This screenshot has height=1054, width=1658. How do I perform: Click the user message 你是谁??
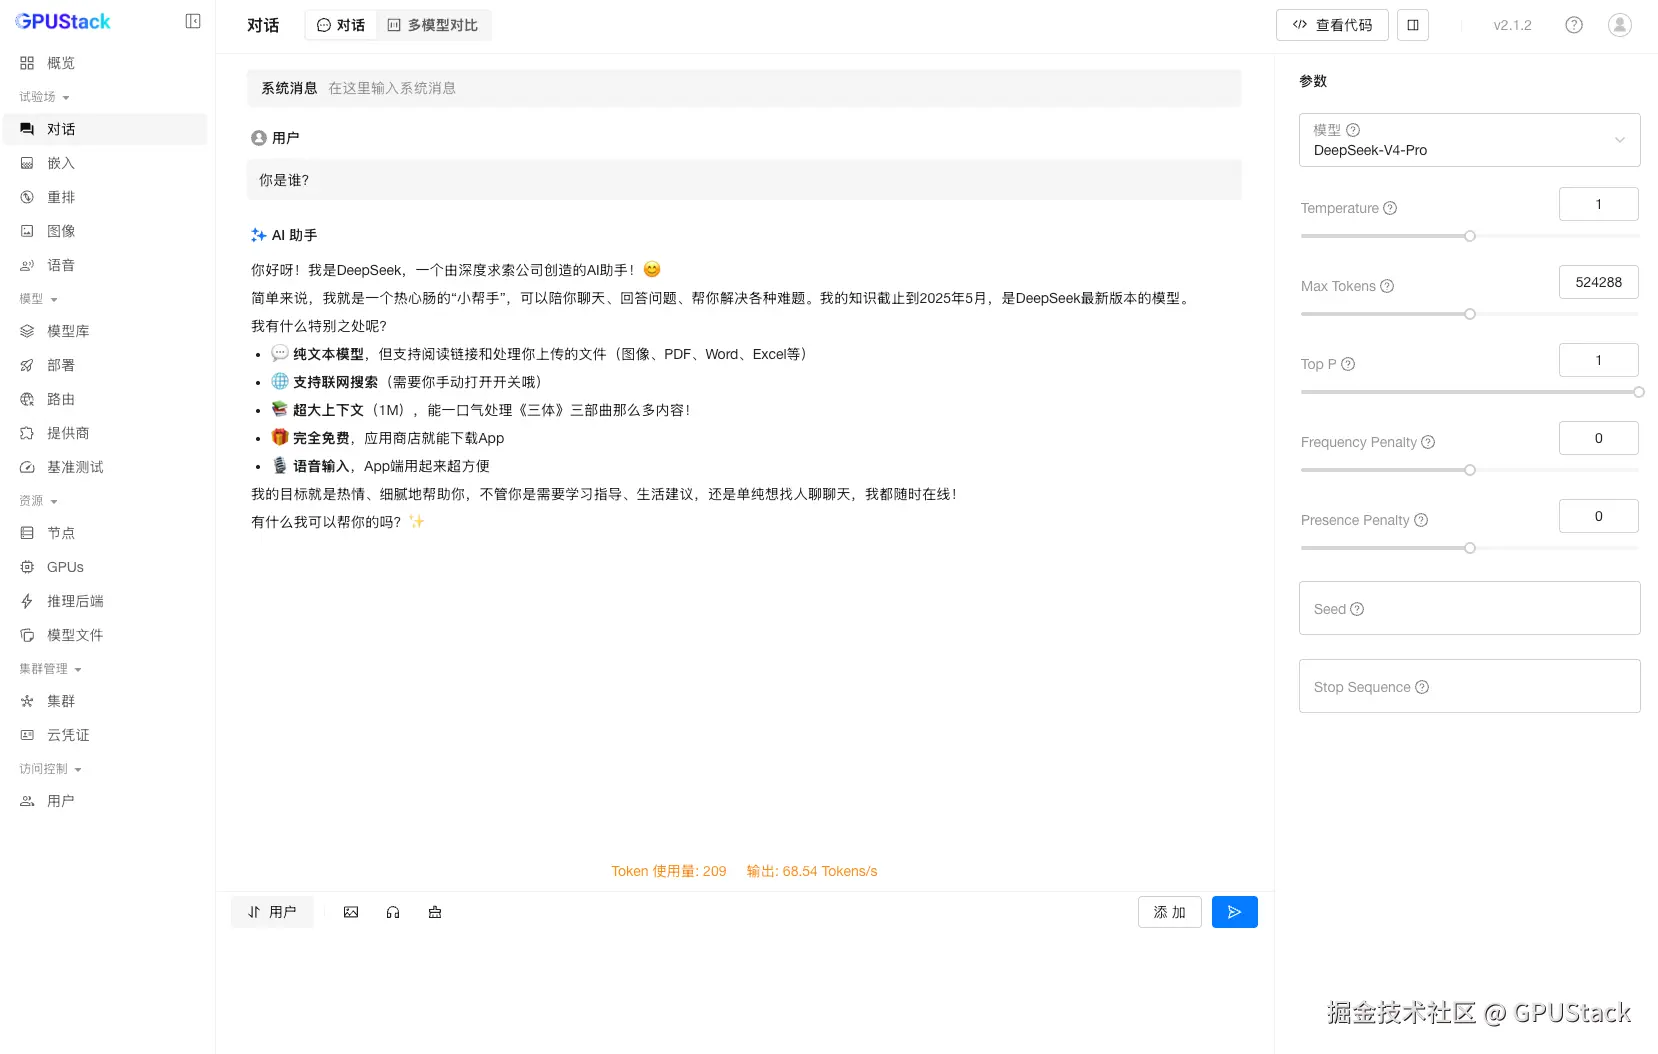[x=744, y=180]
